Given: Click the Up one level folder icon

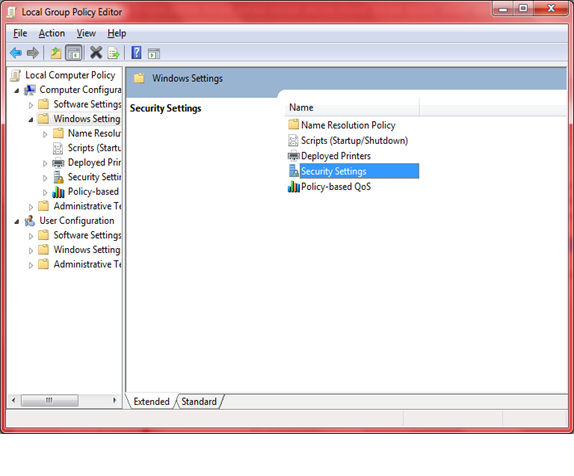Looking at the screenshot, I should coord(56,53).
